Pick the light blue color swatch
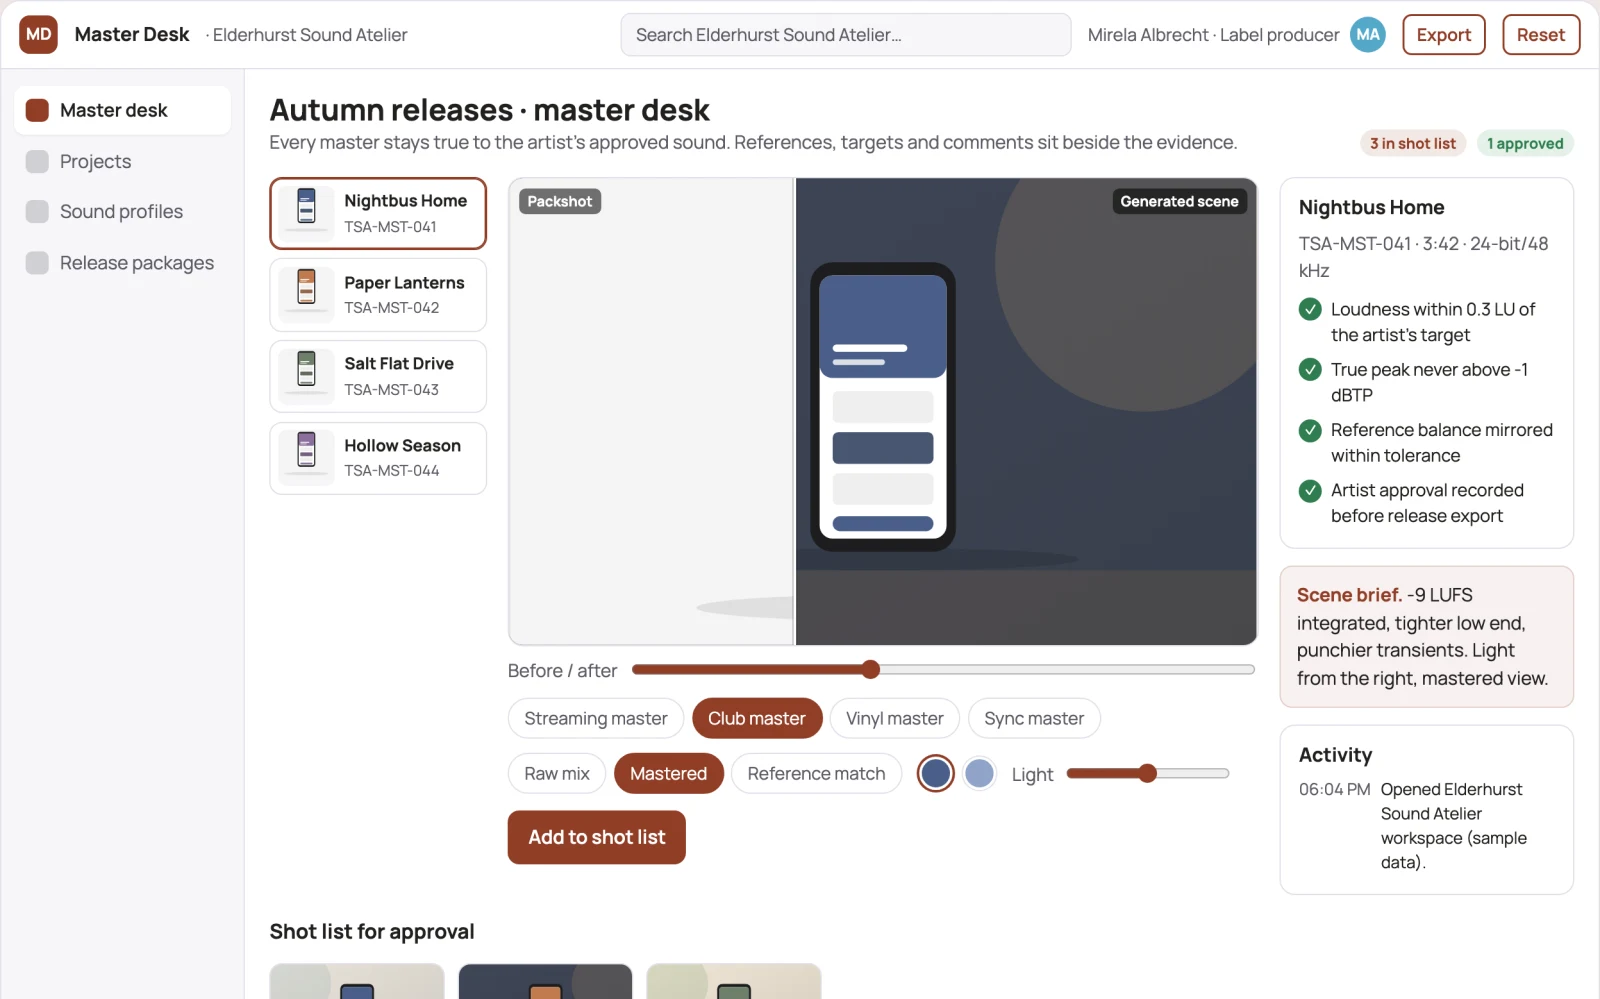Screen dimensions: 1600x999 980,773
